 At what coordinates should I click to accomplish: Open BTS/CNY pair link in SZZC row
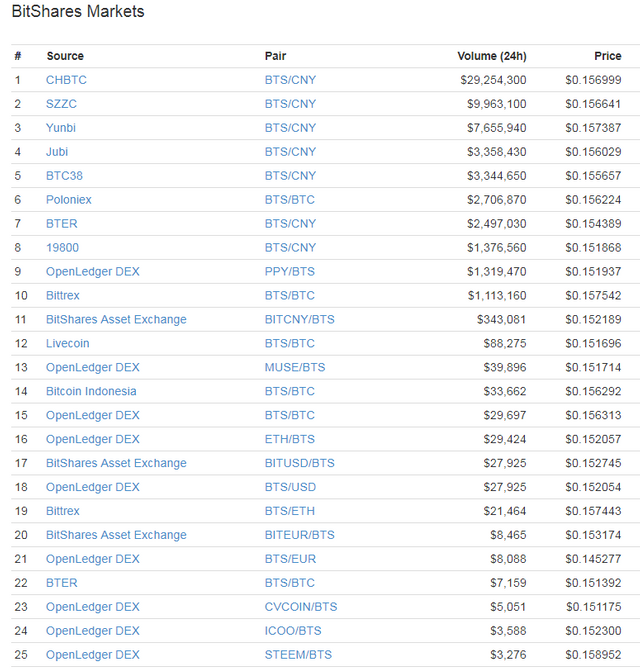(x=290, y=104)
